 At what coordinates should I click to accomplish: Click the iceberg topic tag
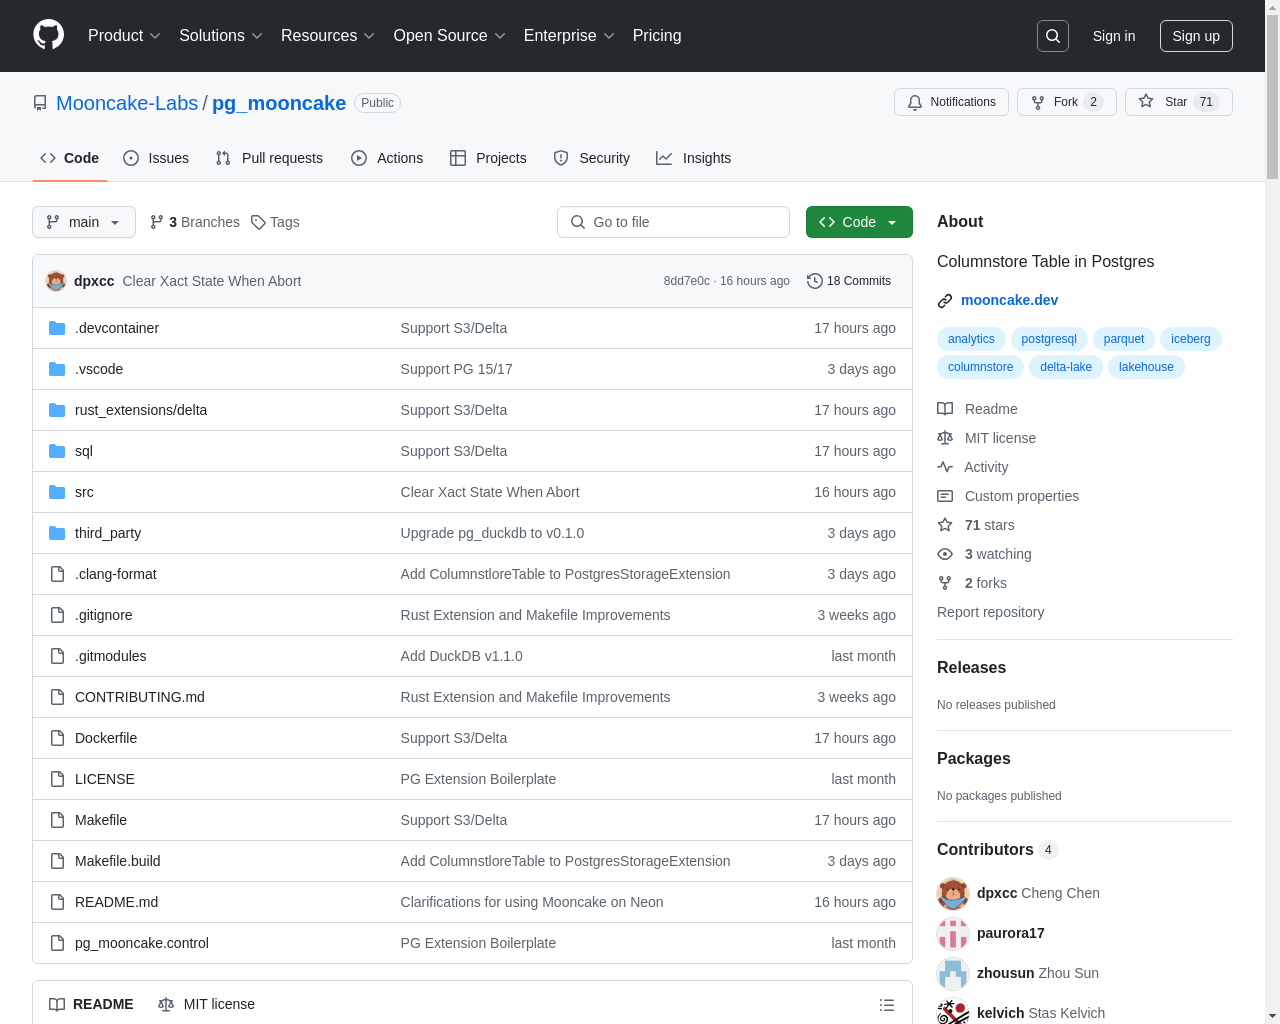click(1191, 339)
